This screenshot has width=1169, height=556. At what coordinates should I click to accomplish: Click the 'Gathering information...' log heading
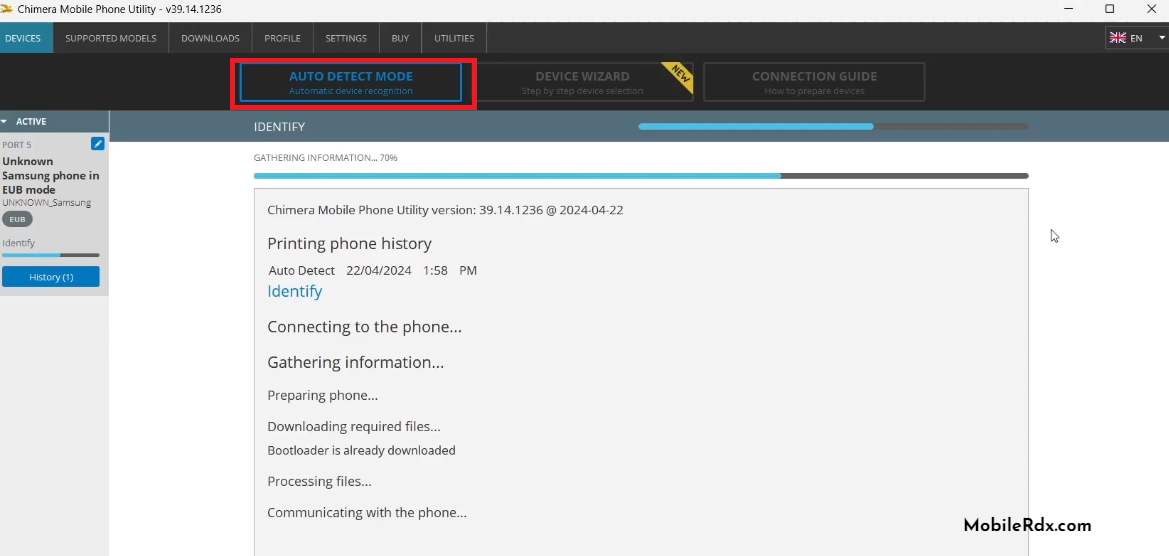[356, 363]
